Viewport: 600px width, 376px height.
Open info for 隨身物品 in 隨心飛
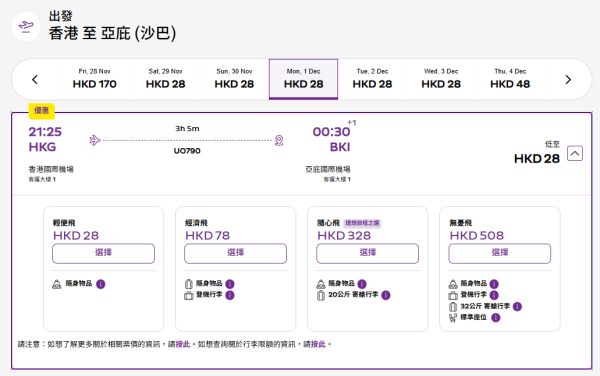362,284
